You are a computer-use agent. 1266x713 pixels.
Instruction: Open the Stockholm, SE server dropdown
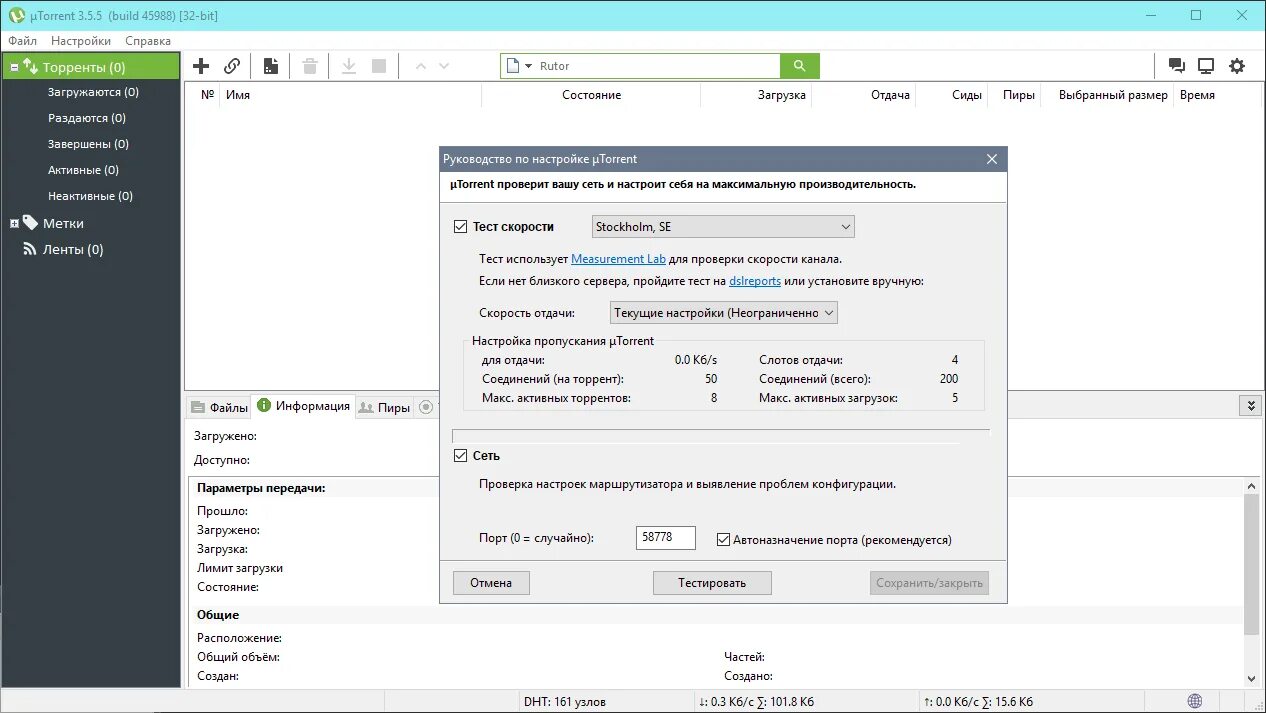coord(723,227)
